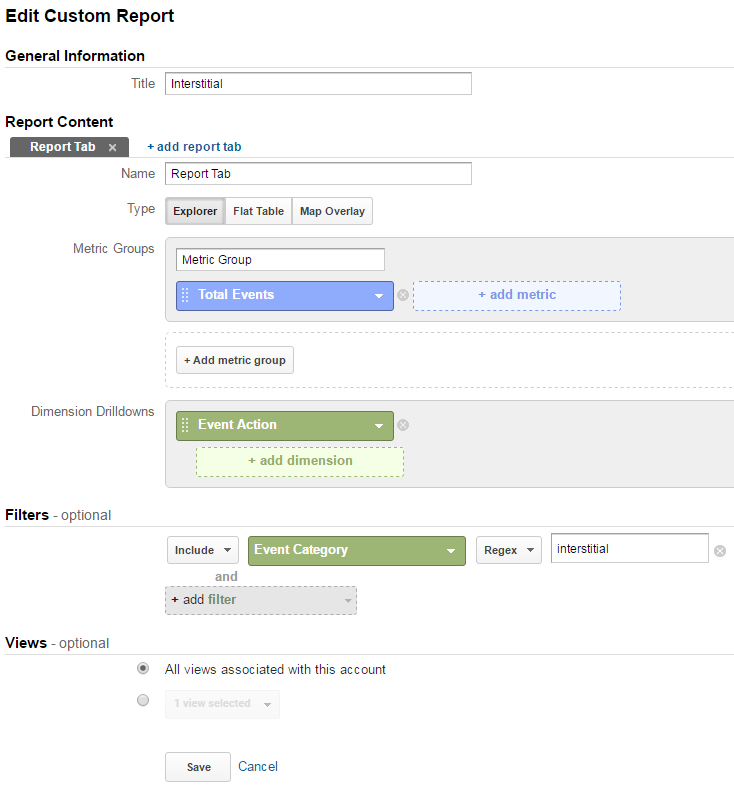Screen dimensions: 734x787
Task: Delete the Event Category filter row
Action: point(720,551)
